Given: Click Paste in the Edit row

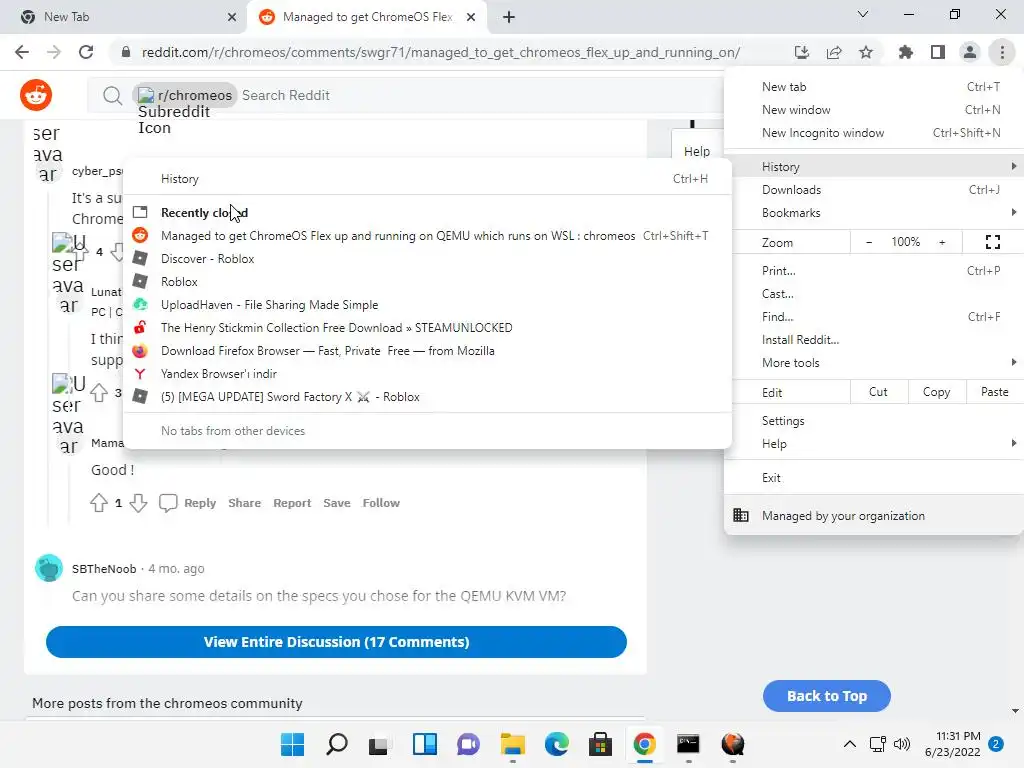Looking at the screenshot, I should coord(995,392).
